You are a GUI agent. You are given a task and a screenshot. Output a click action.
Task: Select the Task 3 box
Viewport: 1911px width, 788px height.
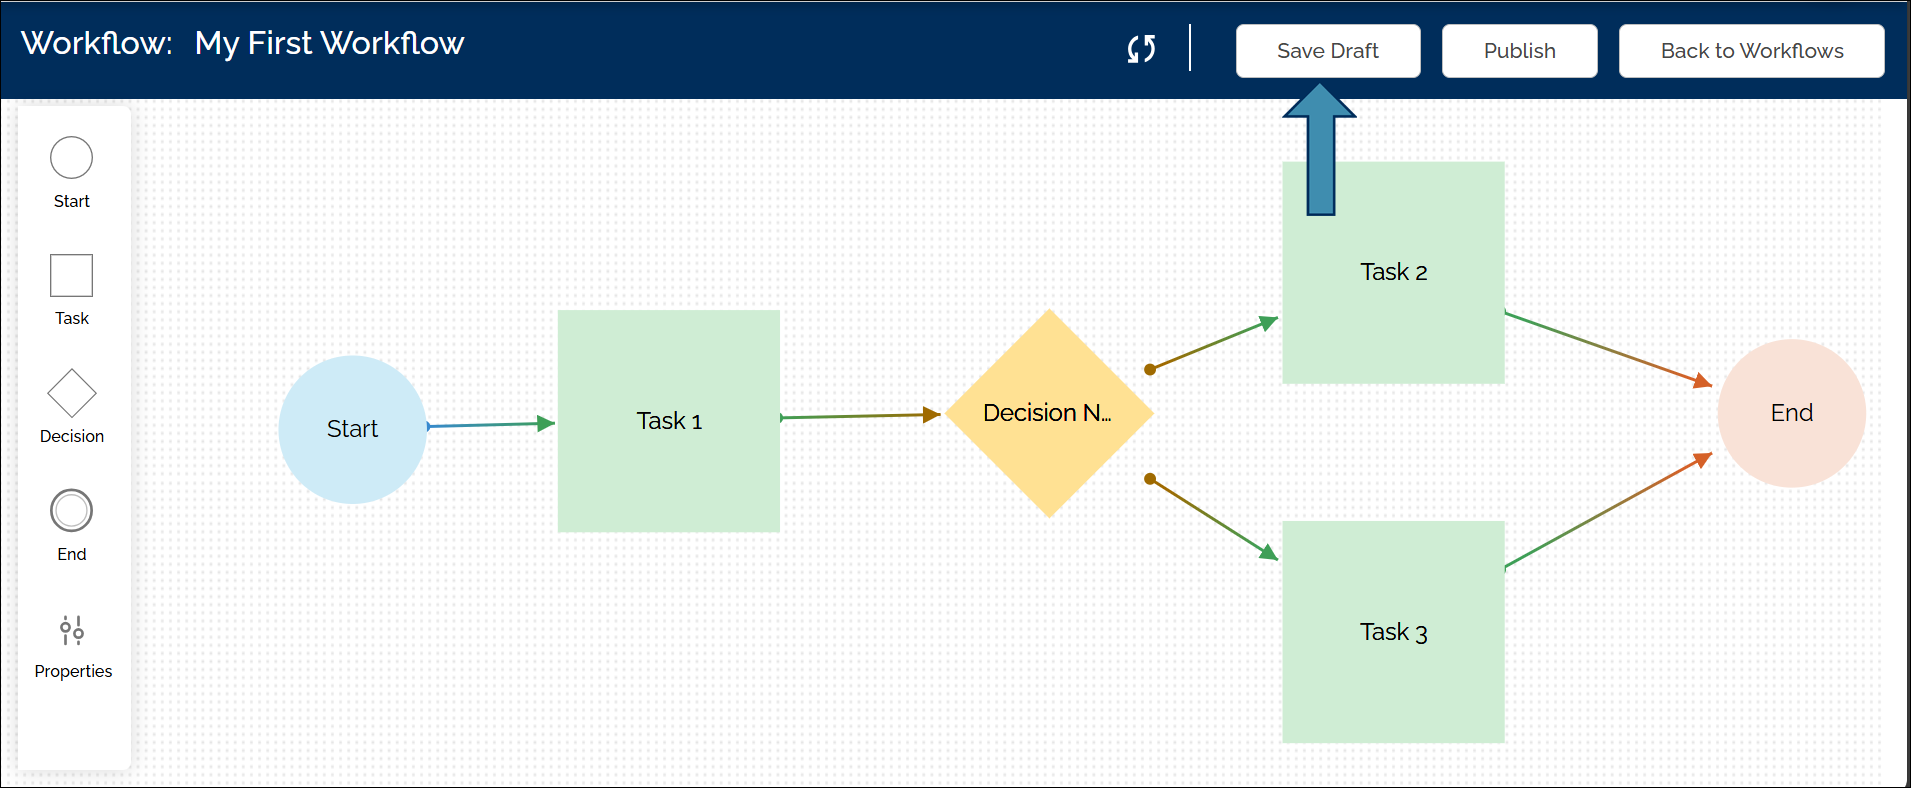pos(1393,632)
